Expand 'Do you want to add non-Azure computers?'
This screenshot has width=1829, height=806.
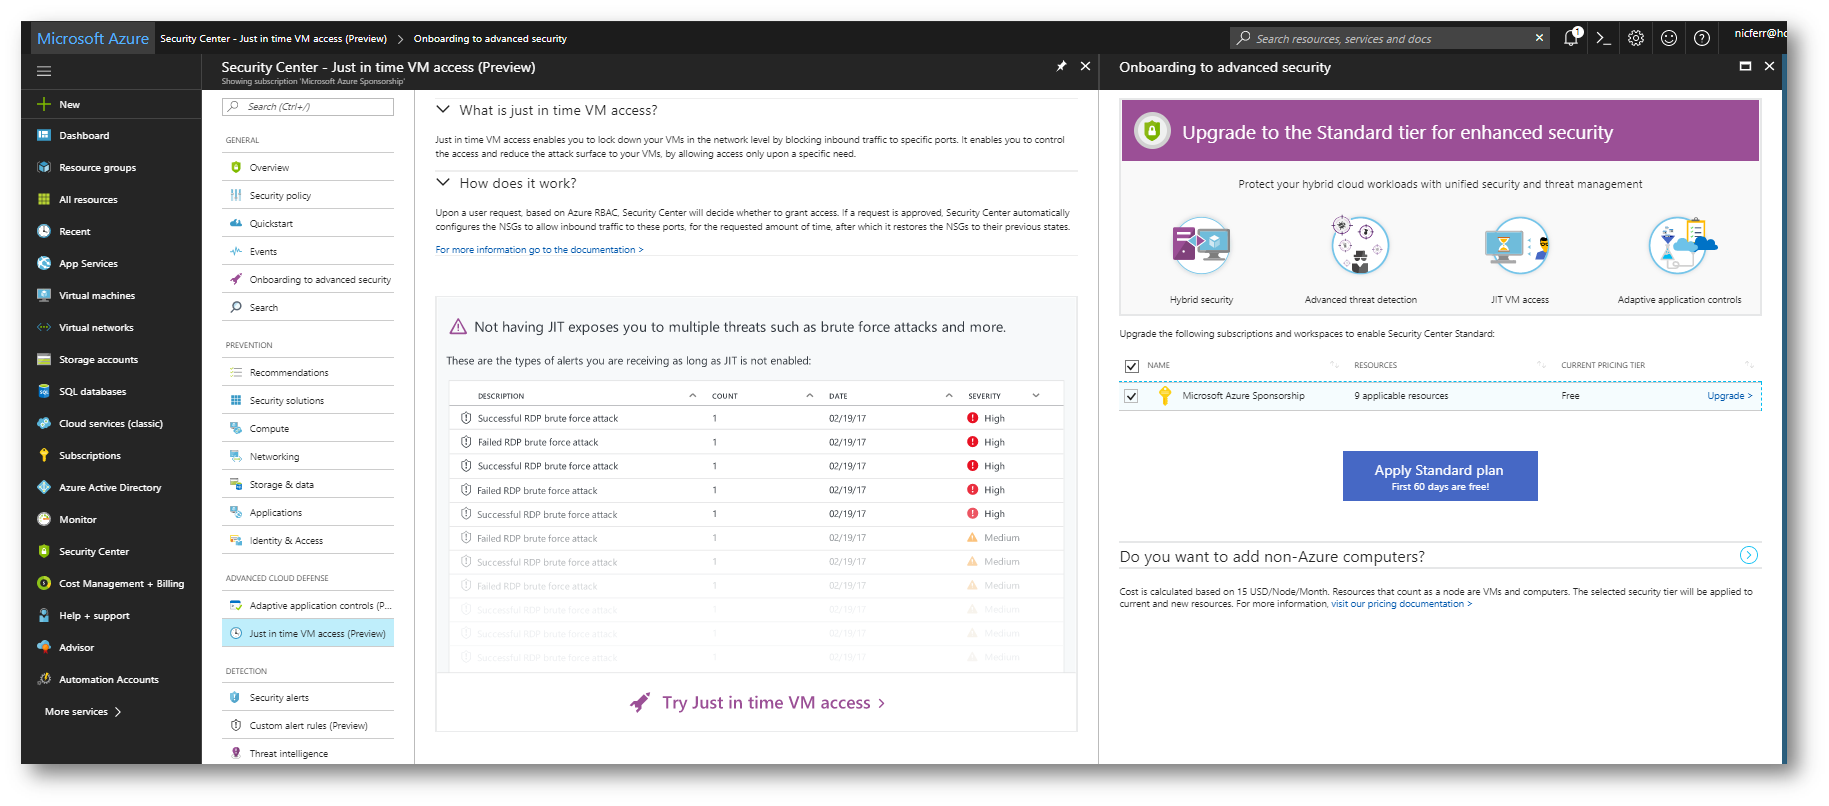(1748, 555)
